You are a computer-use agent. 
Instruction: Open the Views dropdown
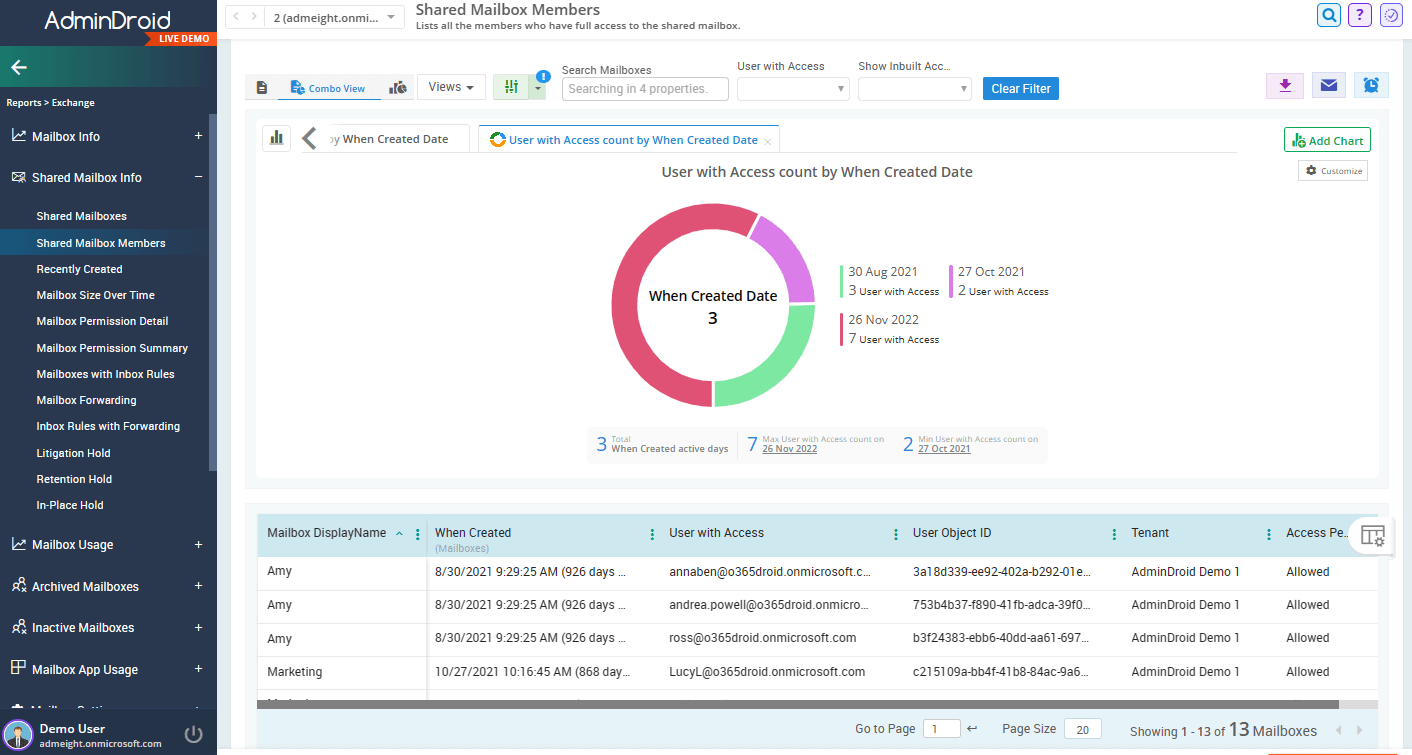pyautogui.click(x=451, y=87)
